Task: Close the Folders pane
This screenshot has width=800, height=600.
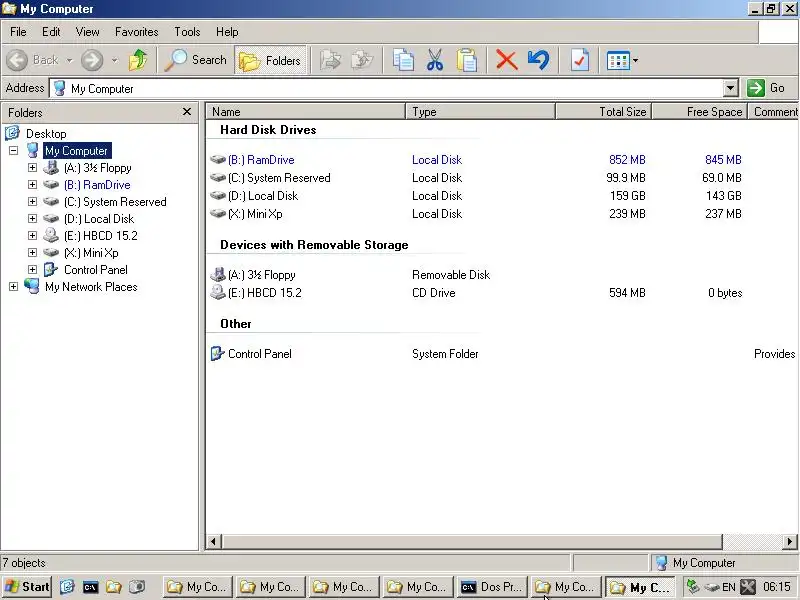Action: coord(187,111)
